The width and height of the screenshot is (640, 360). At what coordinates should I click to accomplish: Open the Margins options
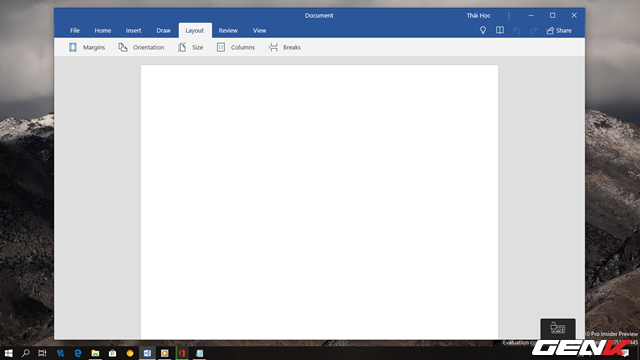coord(87,47)
